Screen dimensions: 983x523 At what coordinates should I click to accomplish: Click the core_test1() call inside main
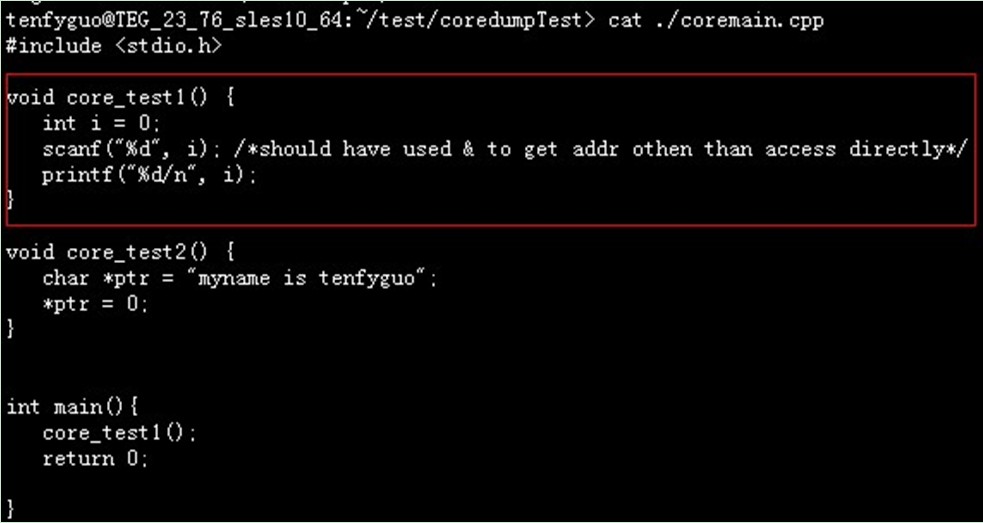pyautogui.click(x=119, y=433)
